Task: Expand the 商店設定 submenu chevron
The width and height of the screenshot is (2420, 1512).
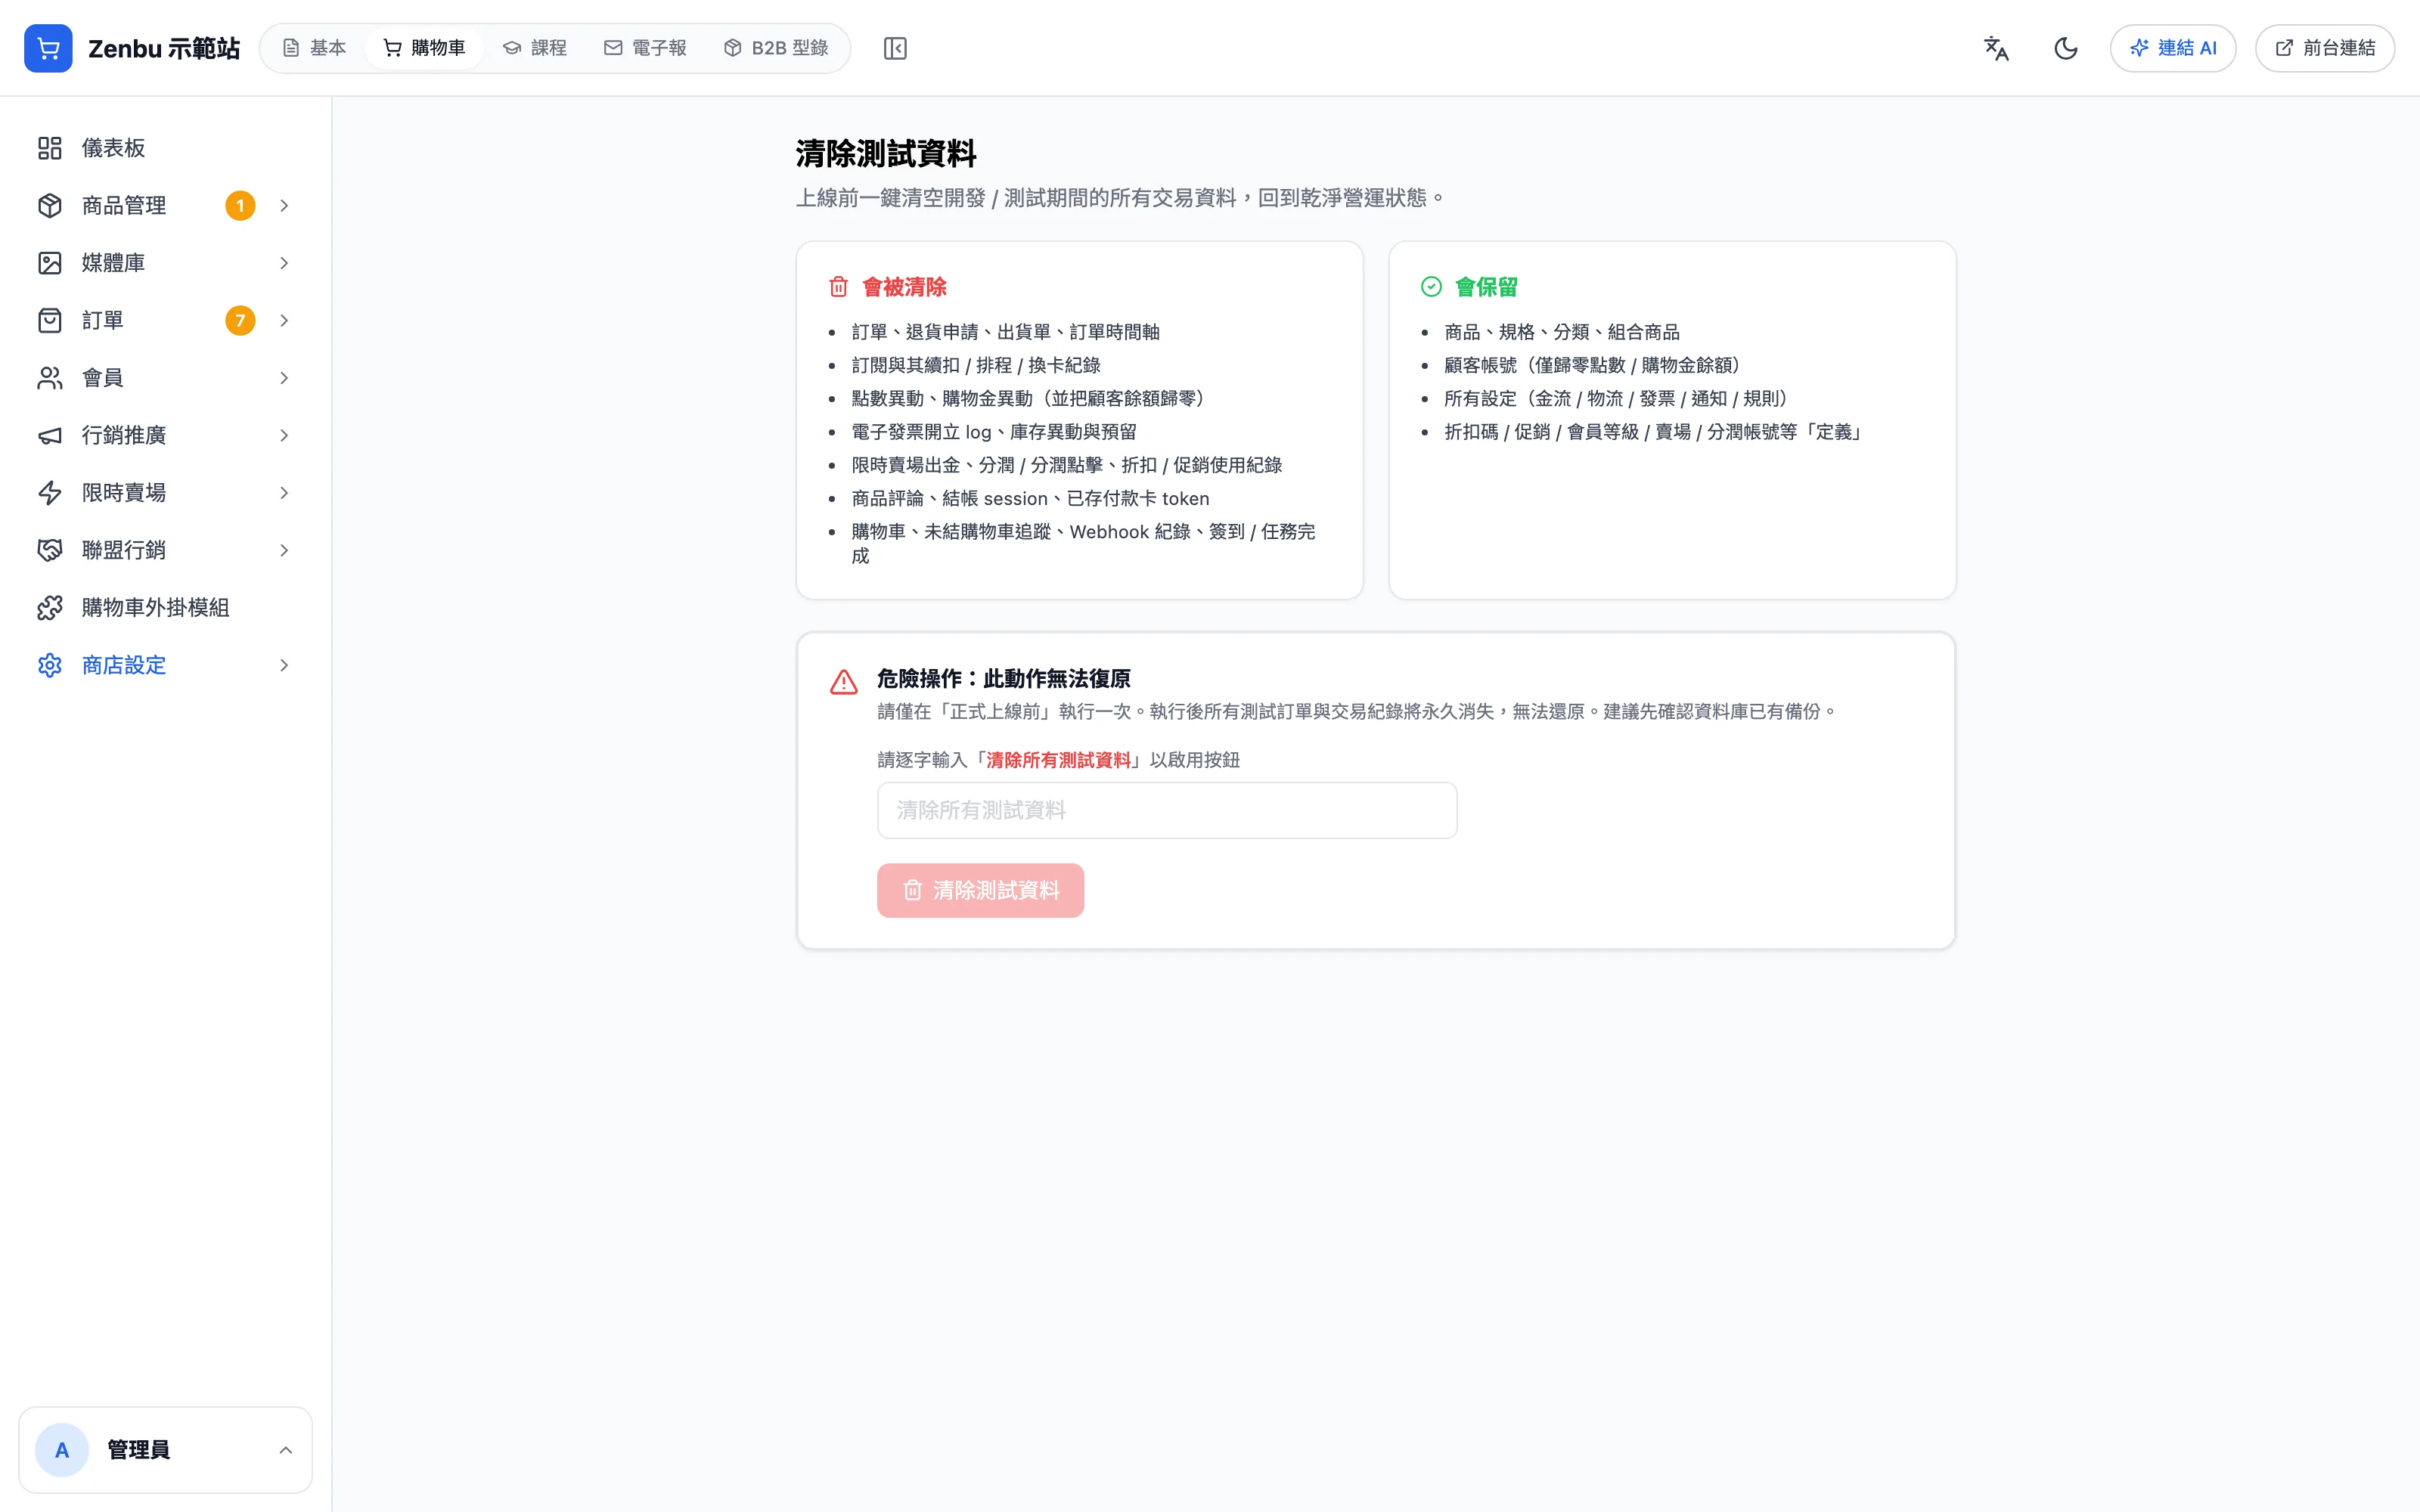Action: pyautogui.click(x=284, y=666)
